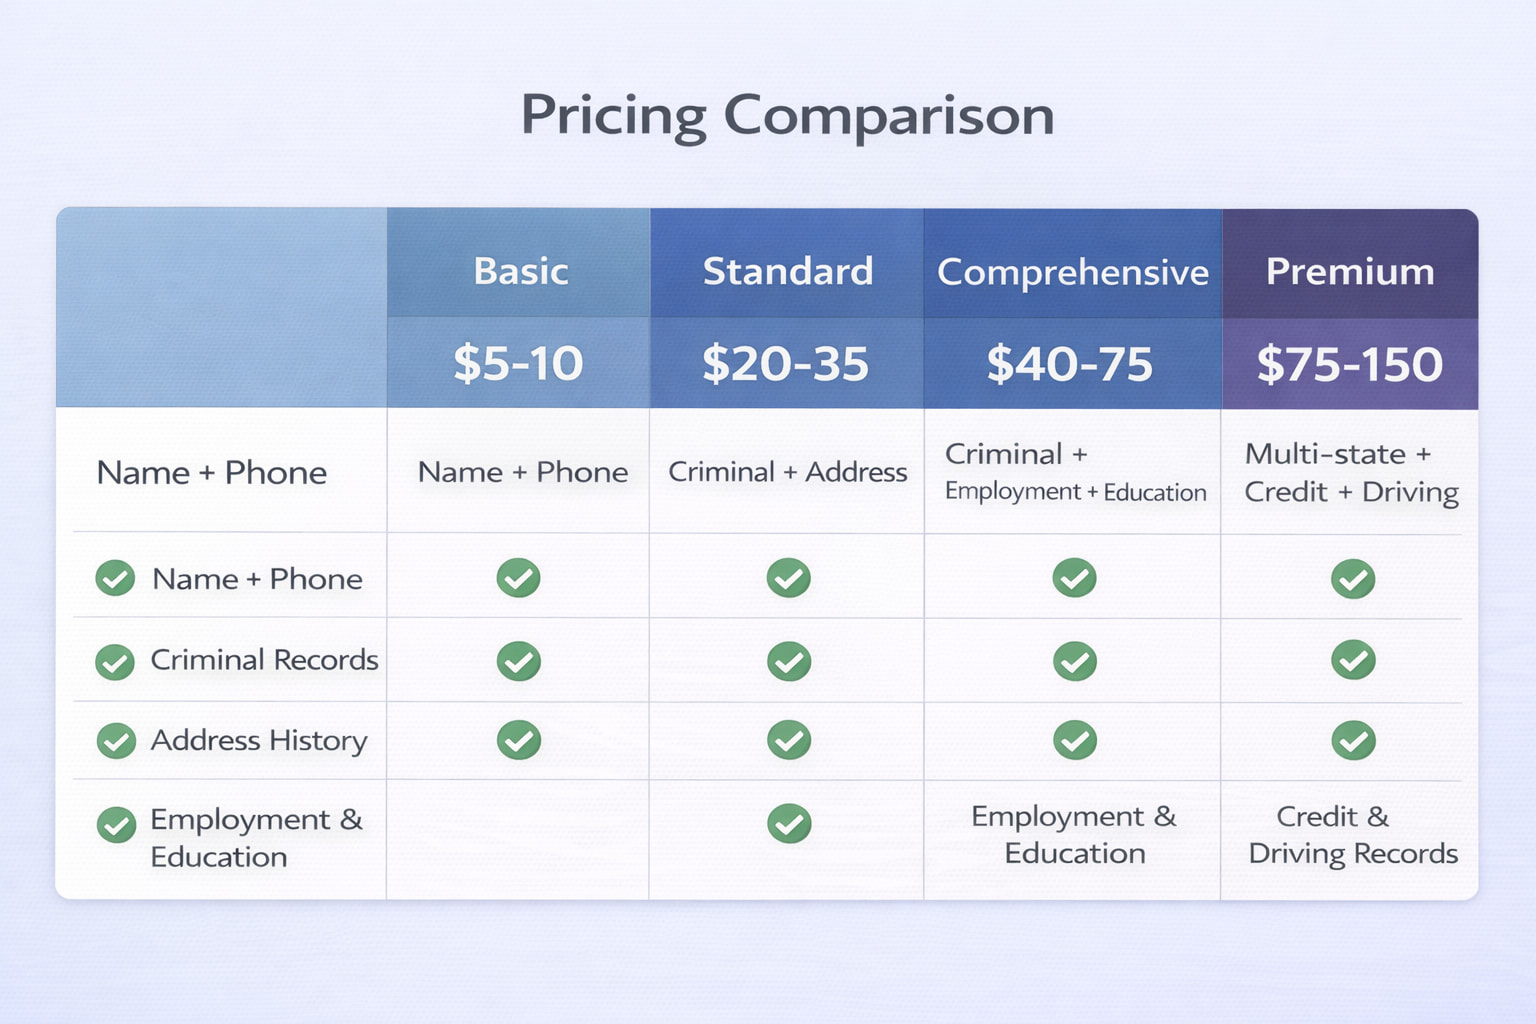
Task: Click Basic checkmark in Address History row
Action: (518, 740)
